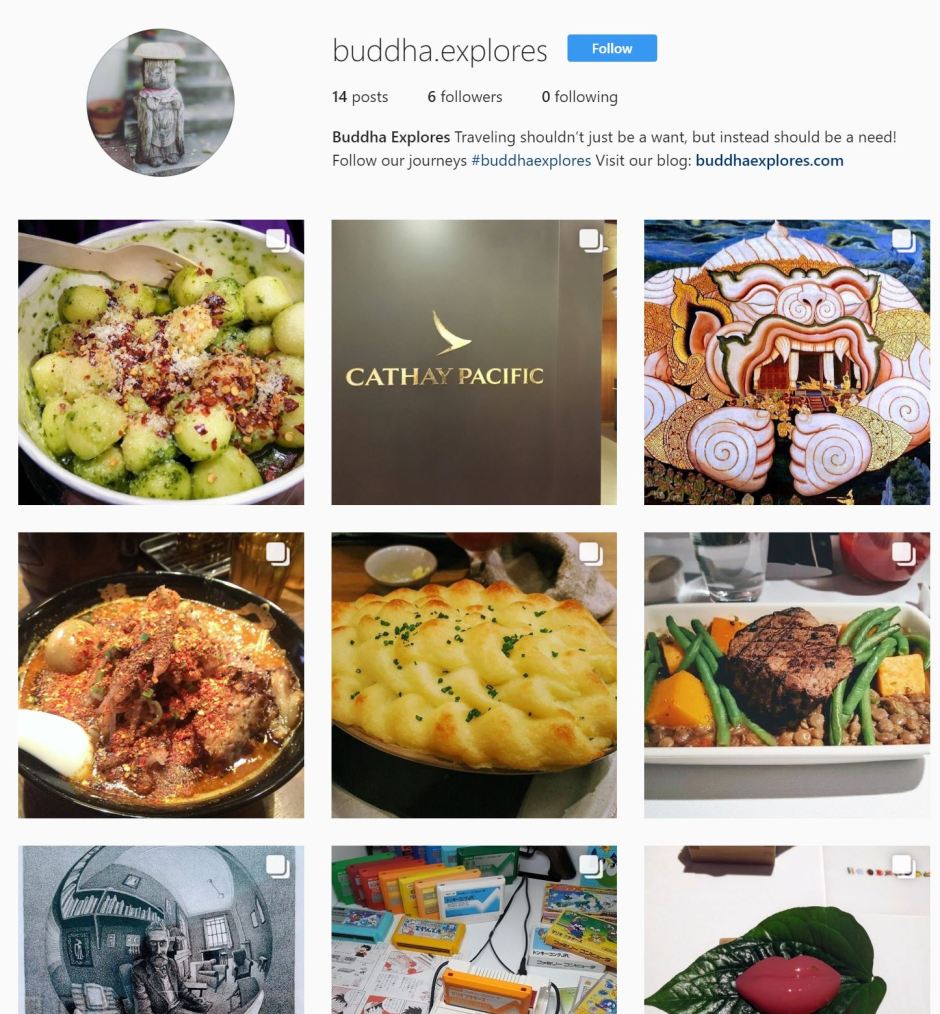Click the multi-photo icon on Escher drawing post

tap(278, 867)
